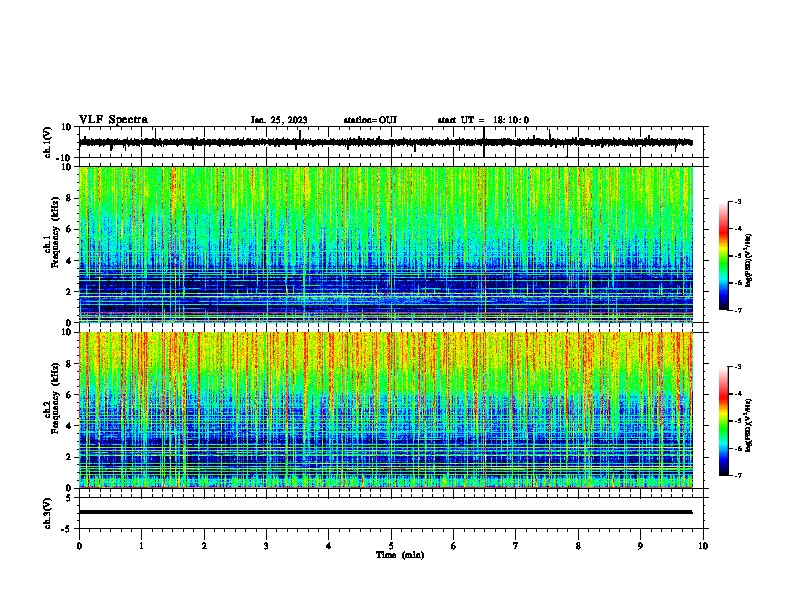Click time-axis tick label "6"
Viewport: 792px width, 612px height.
click(x=454, y=546)
